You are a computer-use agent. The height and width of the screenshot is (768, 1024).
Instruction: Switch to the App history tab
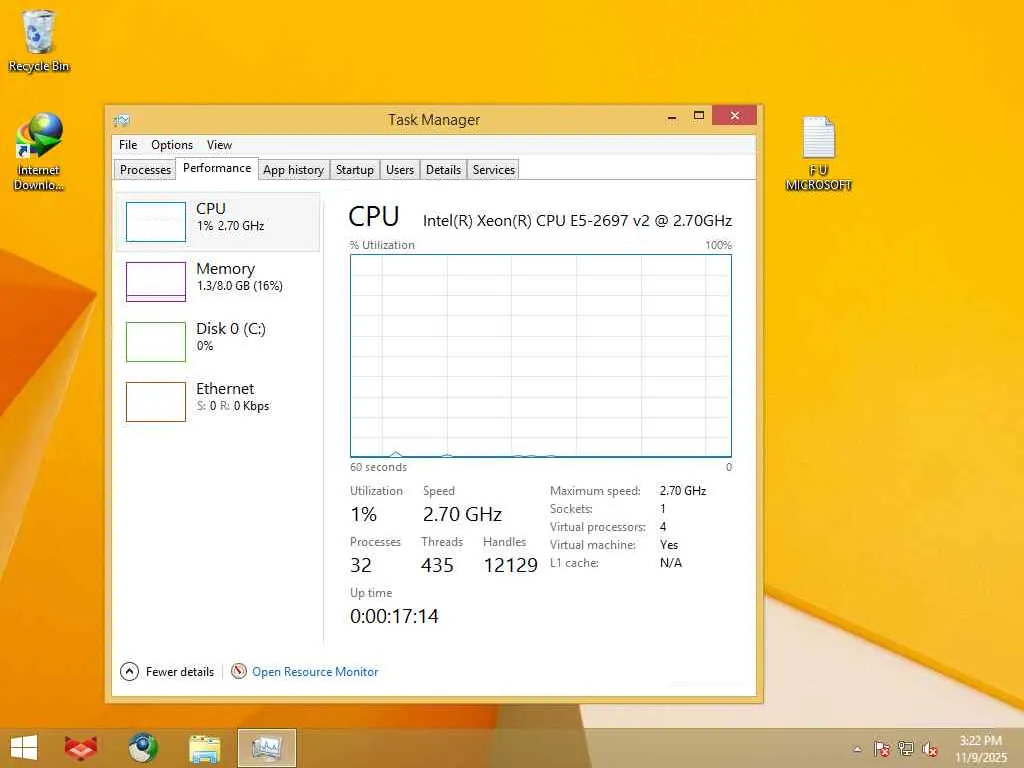[293, 170]
